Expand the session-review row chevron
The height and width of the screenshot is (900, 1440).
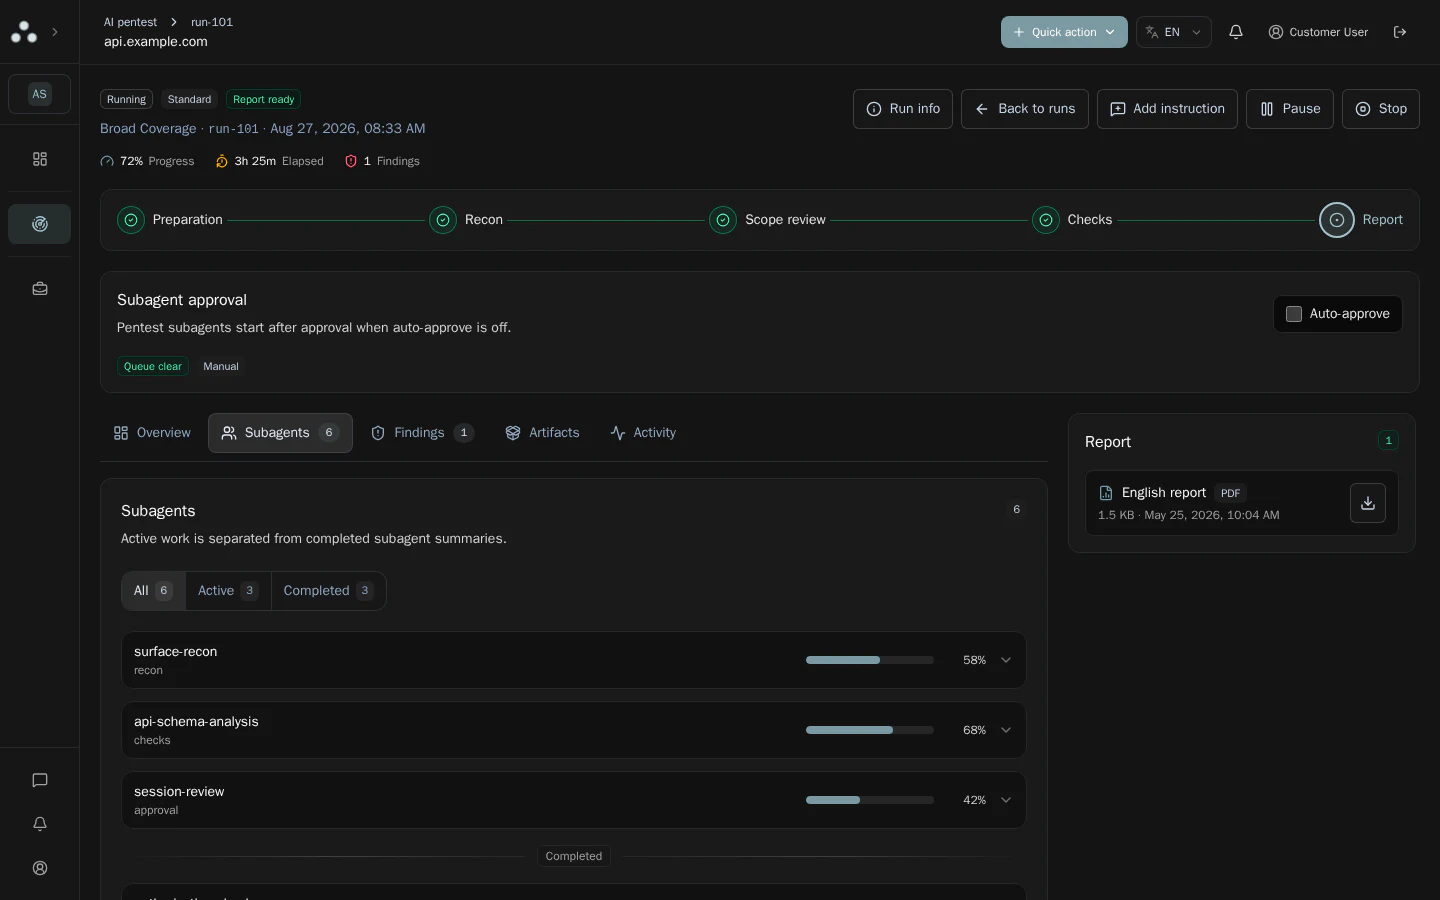(x=1006, y=800)
